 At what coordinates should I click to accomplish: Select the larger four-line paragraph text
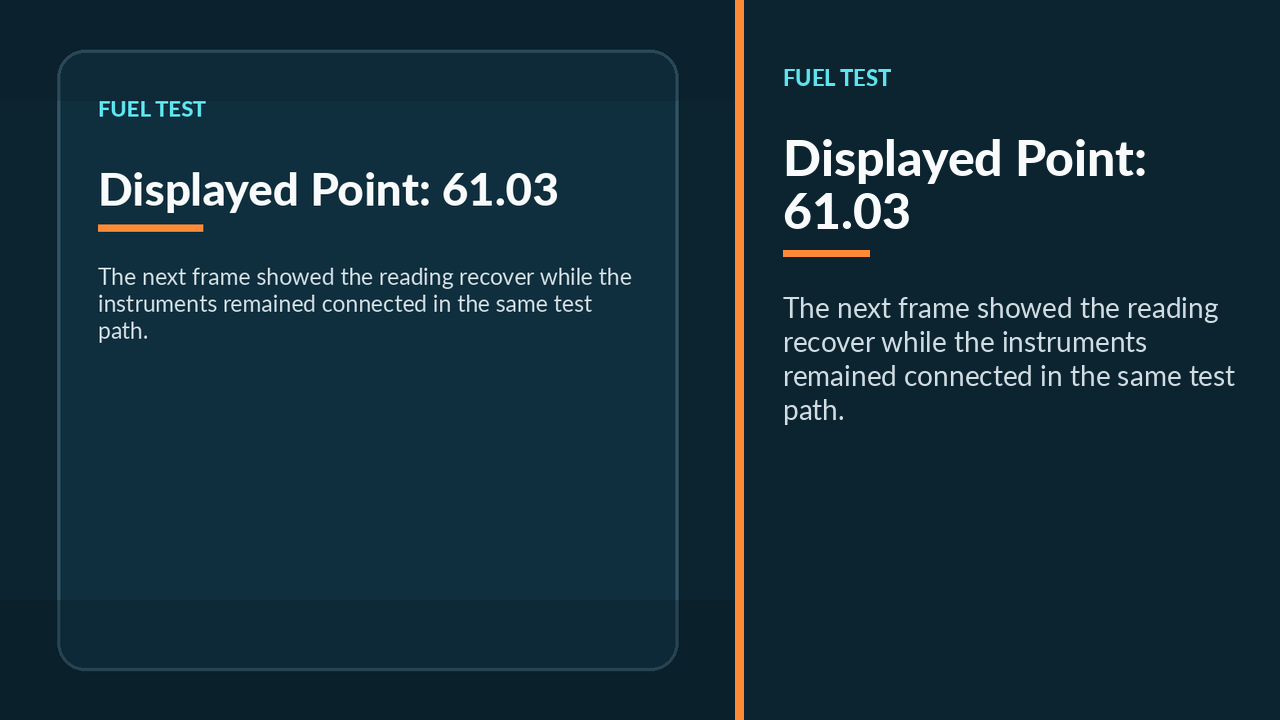click(x=1009, y=359)
